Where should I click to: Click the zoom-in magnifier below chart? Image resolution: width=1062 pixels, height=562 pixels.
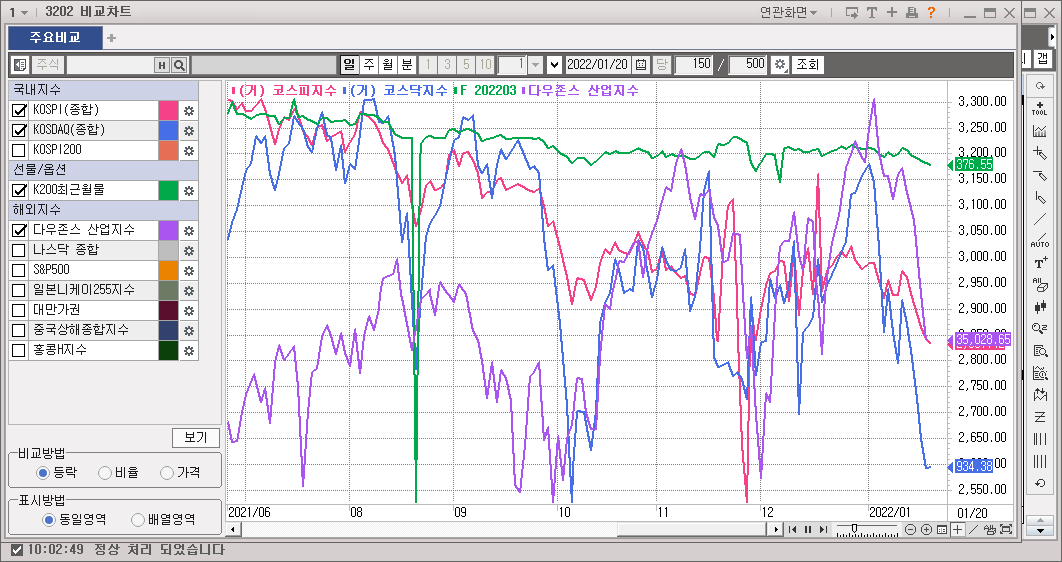tap(926, 529)
